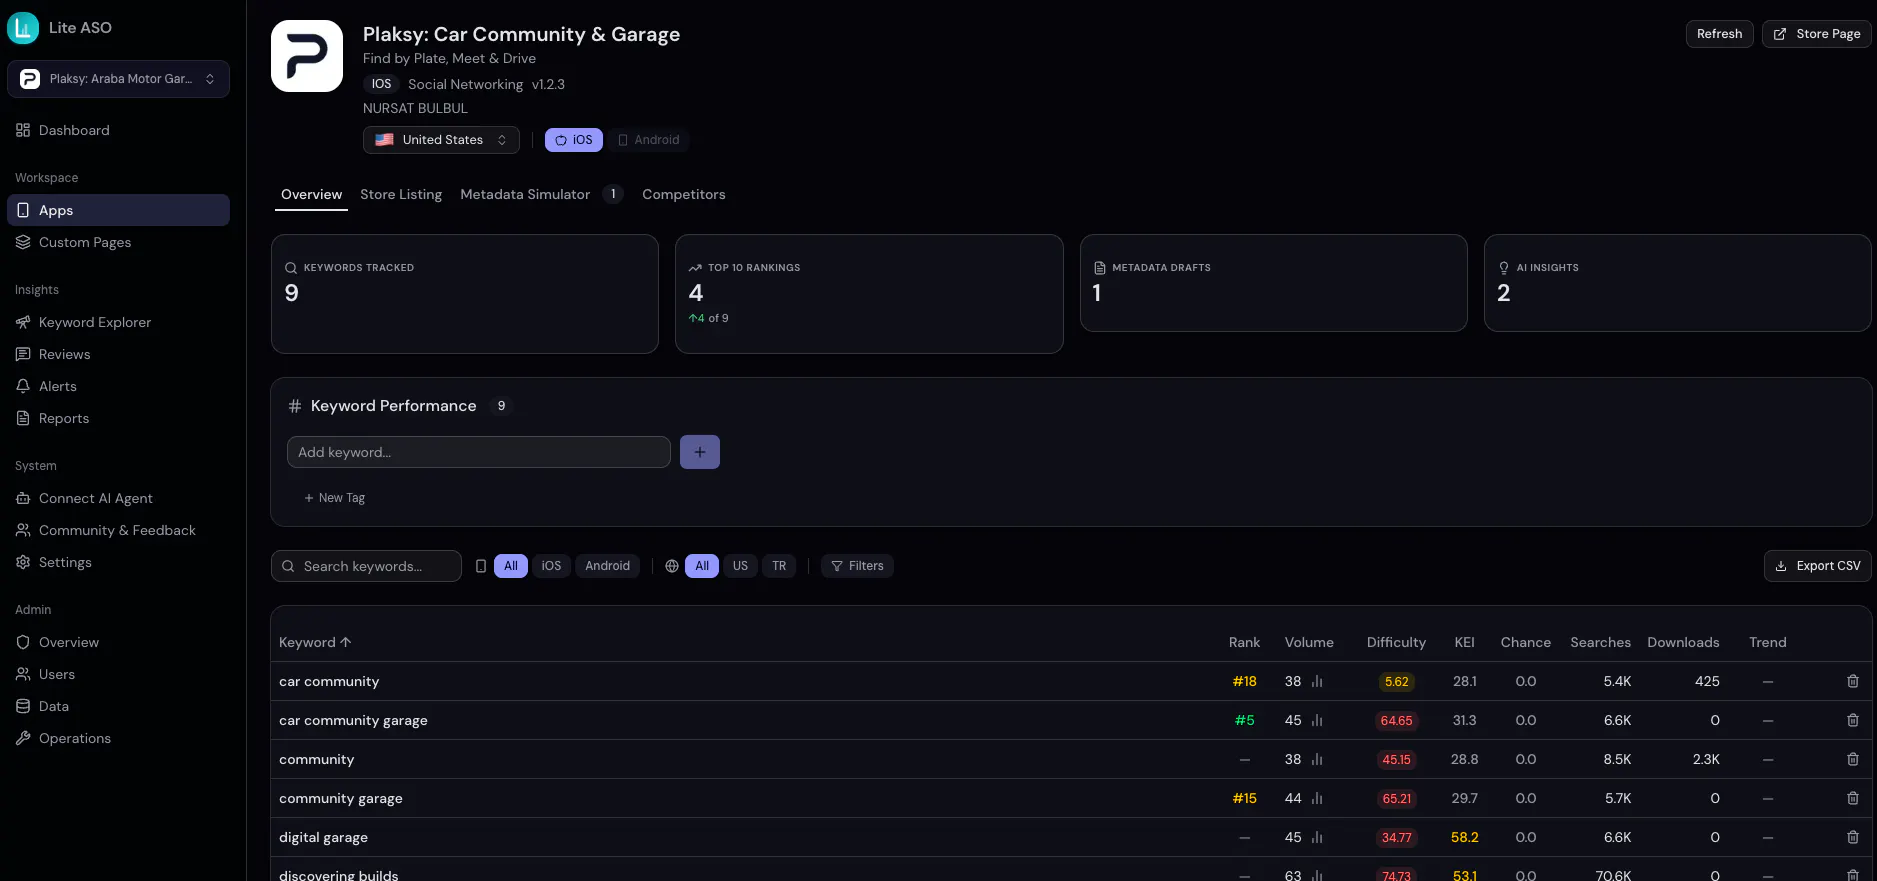Click volume chart icon for car community garage
1877x881 pixels.
1317,720
